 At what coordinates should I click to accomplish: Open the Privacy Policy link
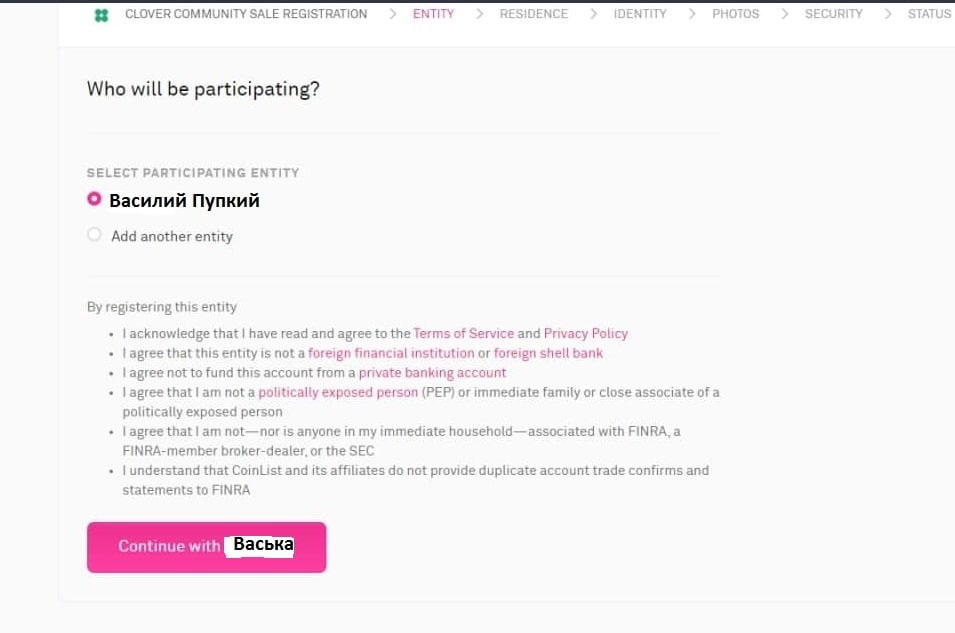[x=586, y=333]
